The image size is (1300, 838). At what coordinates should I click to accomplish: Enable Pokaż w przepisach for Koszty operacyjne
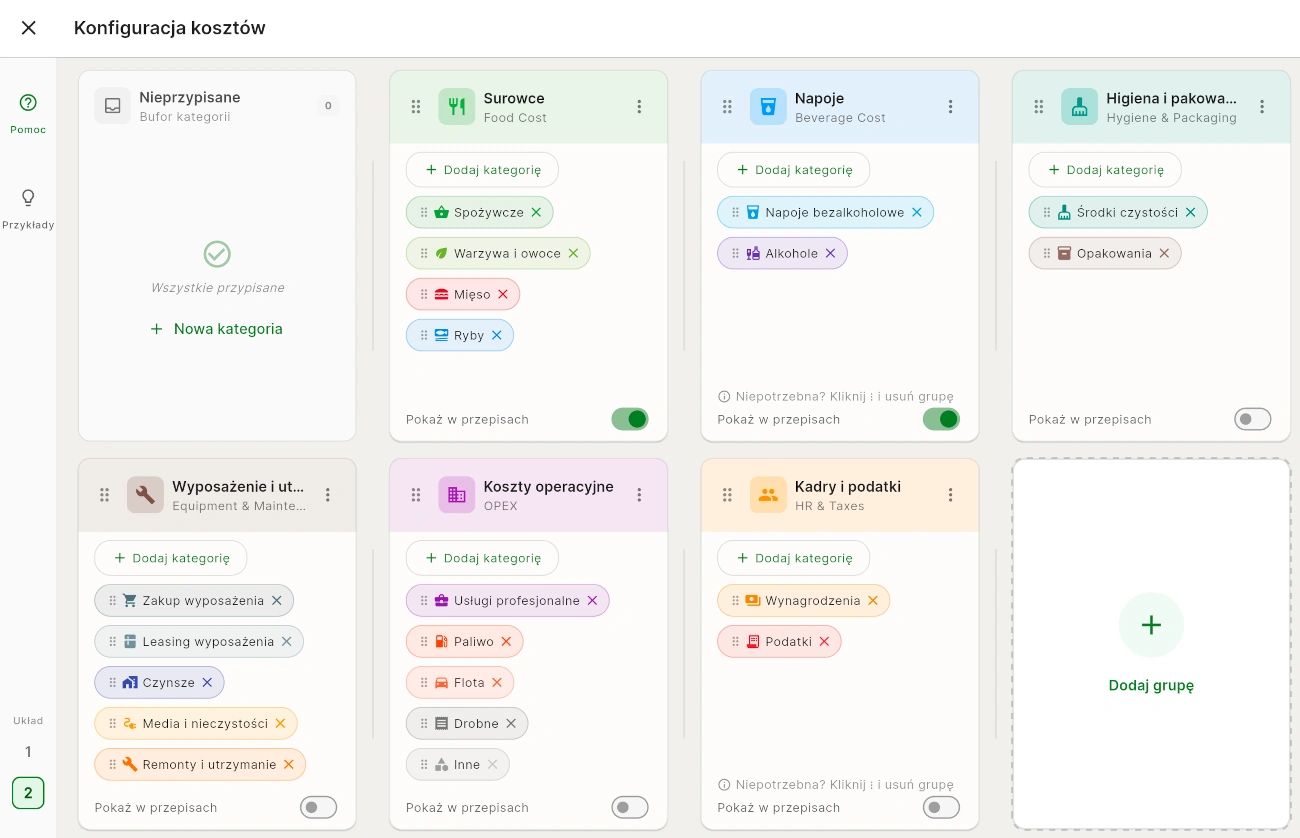[630, 807]
